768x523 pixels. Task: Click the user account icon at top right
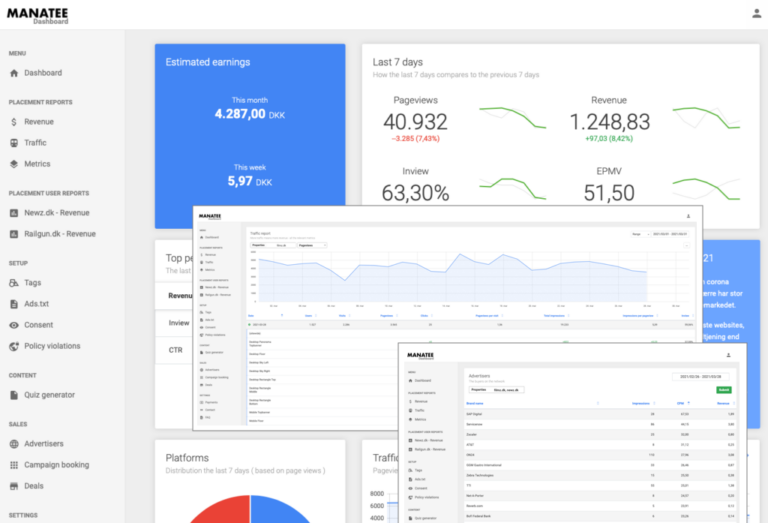pyautogui.click(x=756, y=13)
